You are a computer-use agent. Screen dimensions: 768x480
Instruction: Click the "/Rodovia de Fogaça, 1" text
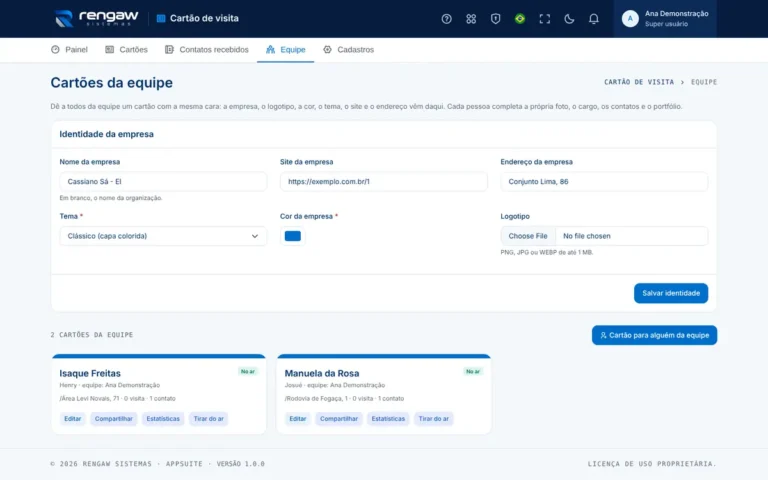(x=316, y=399)
